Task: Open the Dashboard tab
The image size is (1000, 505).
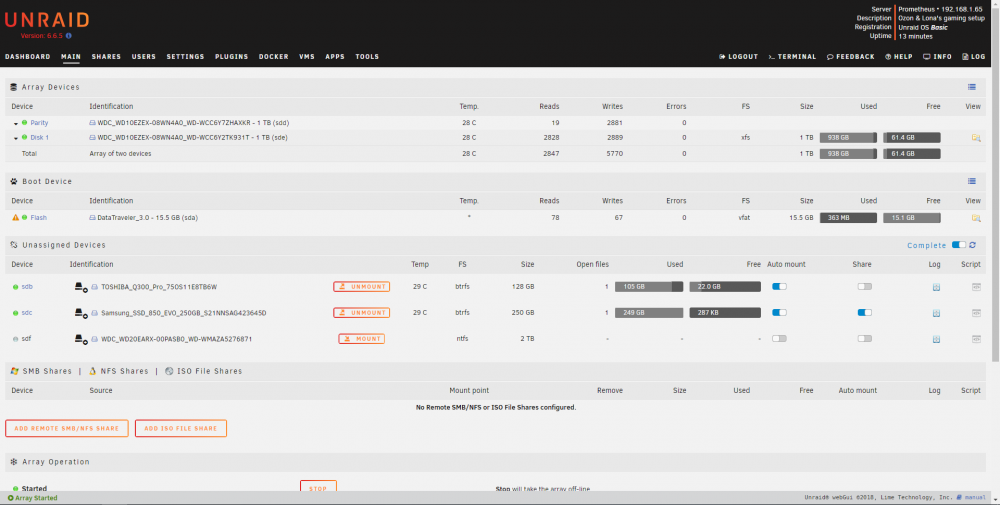Action: [27, 57]
